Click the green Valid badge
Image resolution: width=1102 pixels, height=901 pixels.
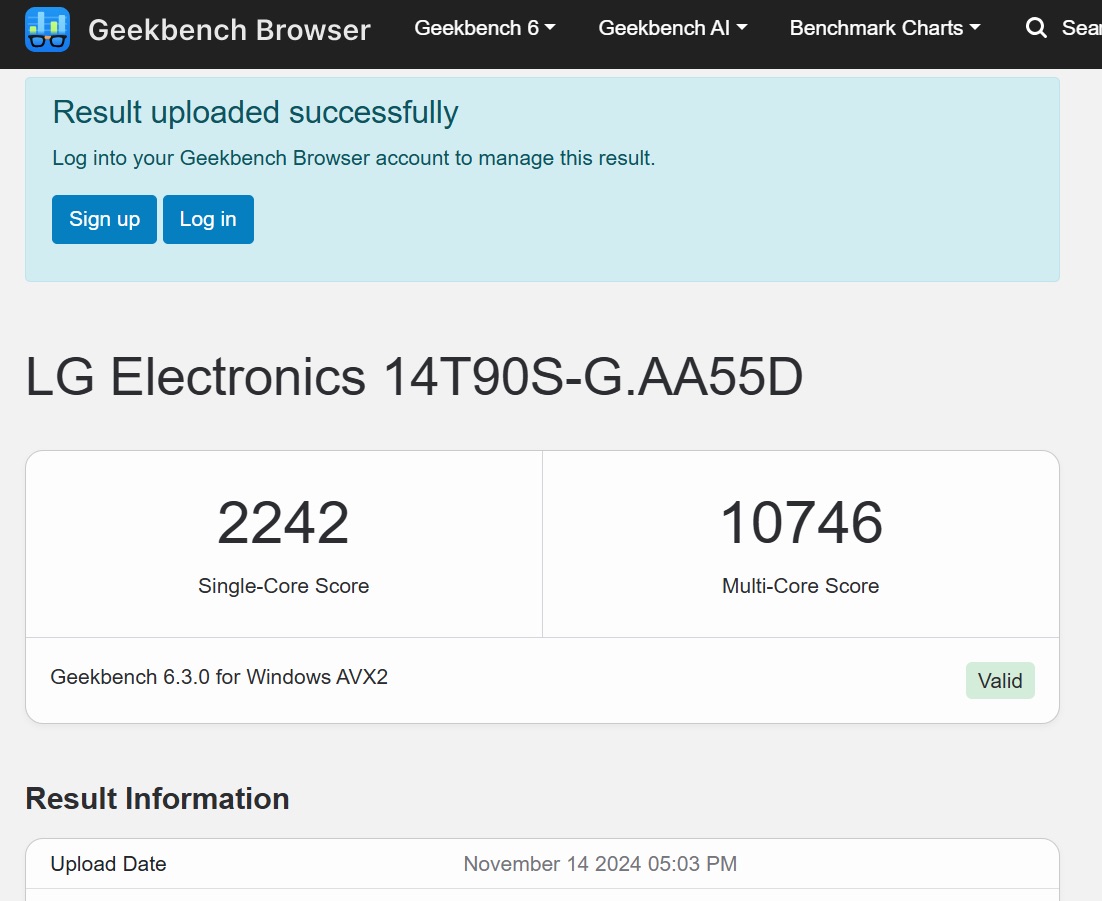coord(1000,681)
